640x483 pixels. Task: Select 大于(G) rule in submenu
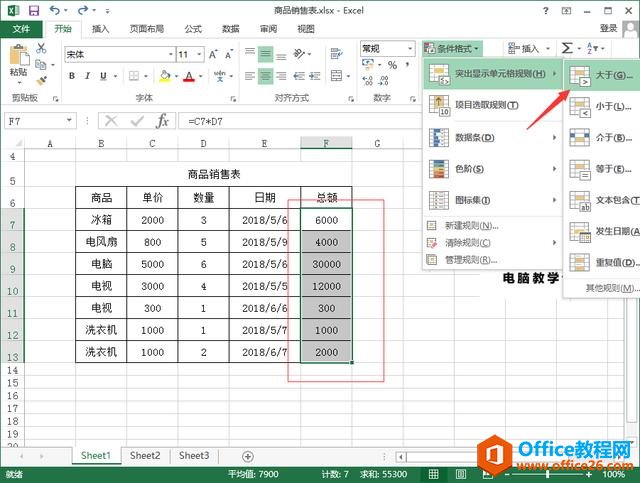click(602, 75)
